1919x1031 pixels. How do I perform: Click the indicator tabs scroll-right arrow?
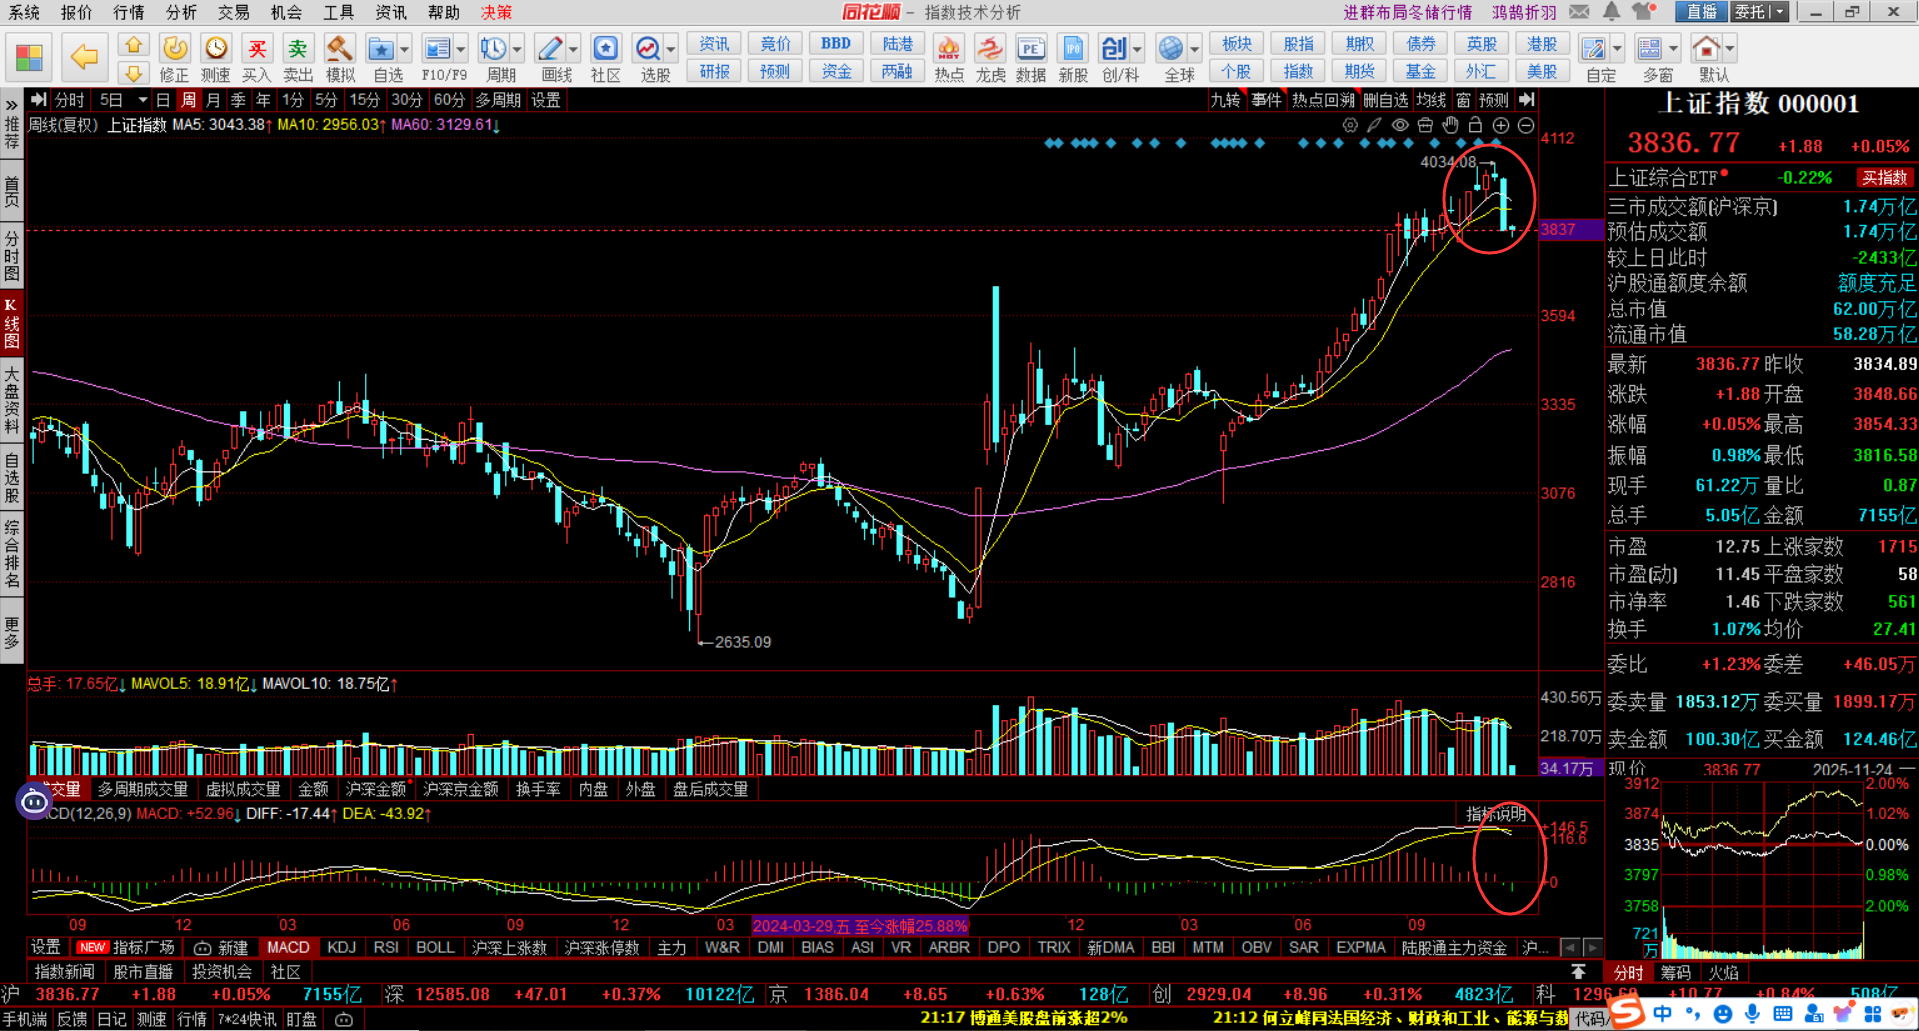pos(1592,947)
